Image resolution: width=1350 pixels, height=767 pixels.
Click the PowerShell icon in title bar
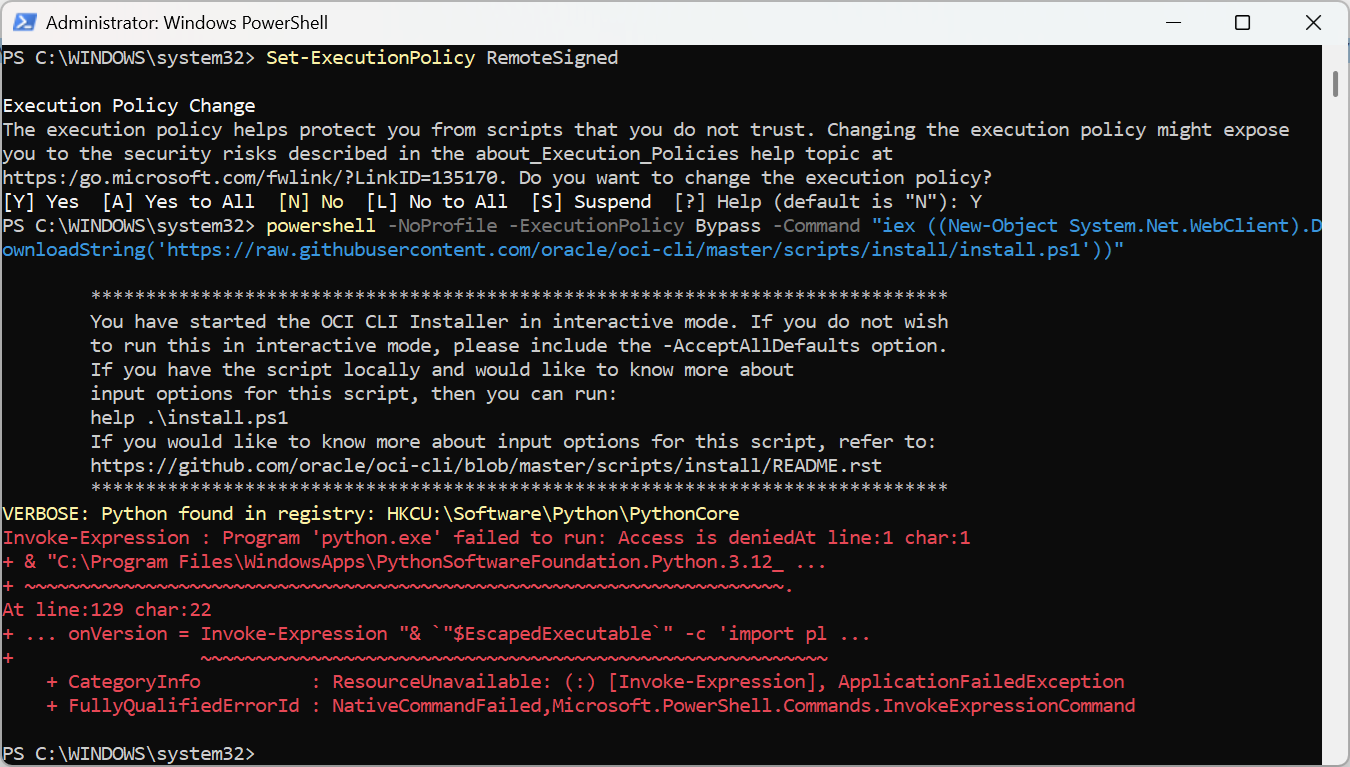pyautogui.click(x=25, y=22)
